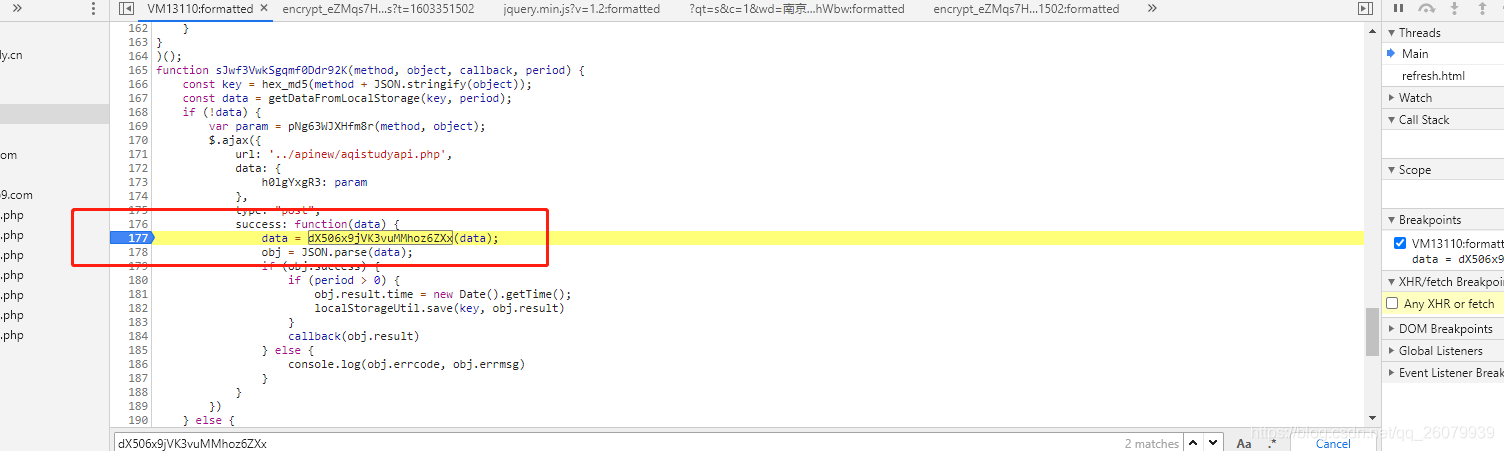Step into next function call
The height and width of the screenshot is (451, 1504).
(x=1454, y=9)
